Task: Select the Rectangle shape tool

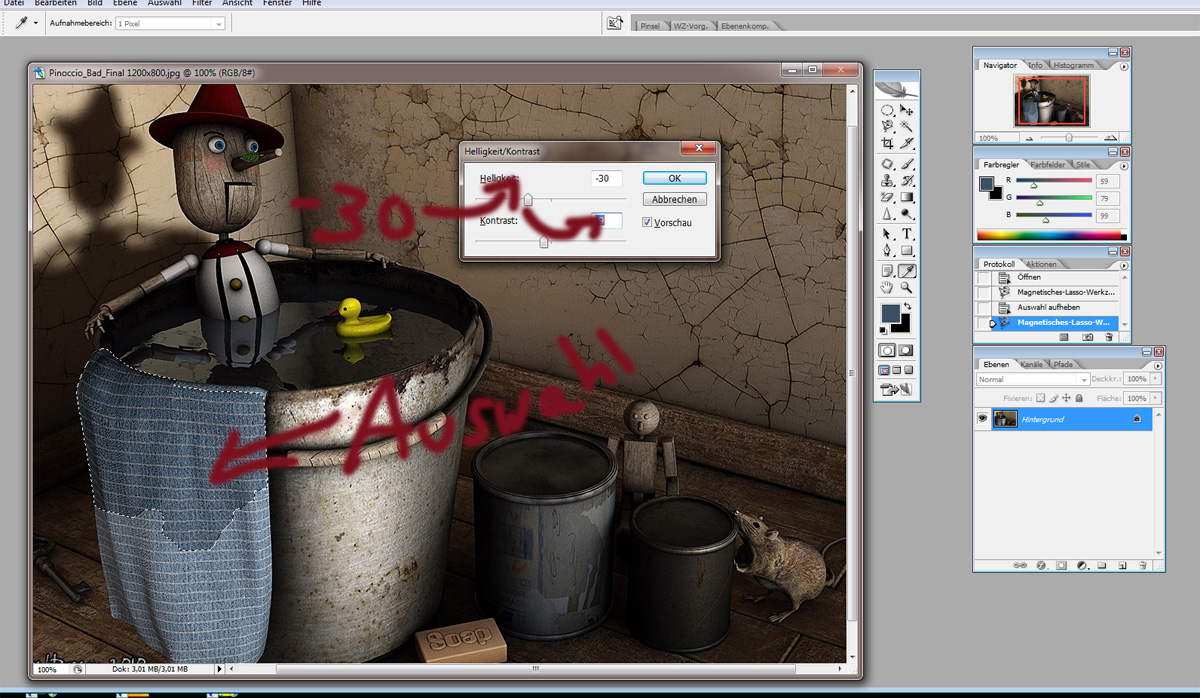Action: 907,250
